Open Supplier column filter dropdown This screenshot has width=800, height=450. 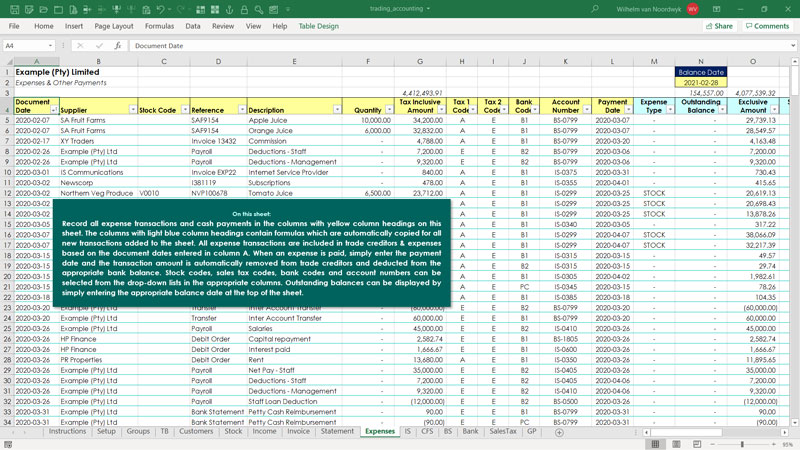point(133,110)
